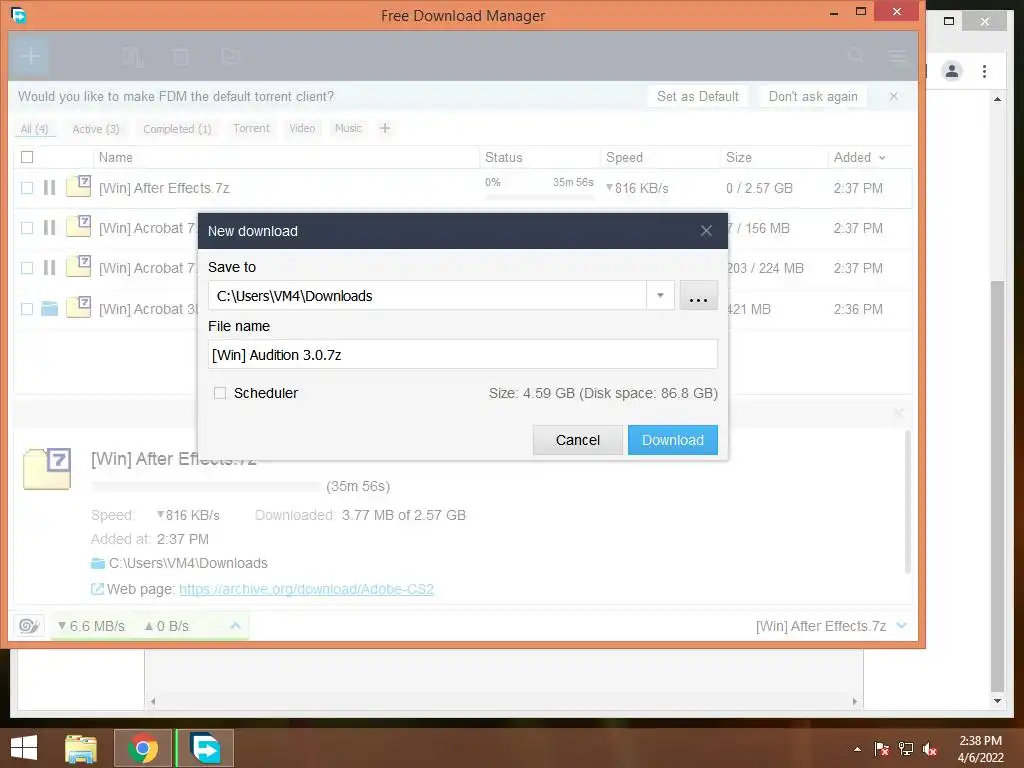Open the FDM hamburger main menu
The width and height of the screenshot is (1024, 768).
click(x=897, y=57)
